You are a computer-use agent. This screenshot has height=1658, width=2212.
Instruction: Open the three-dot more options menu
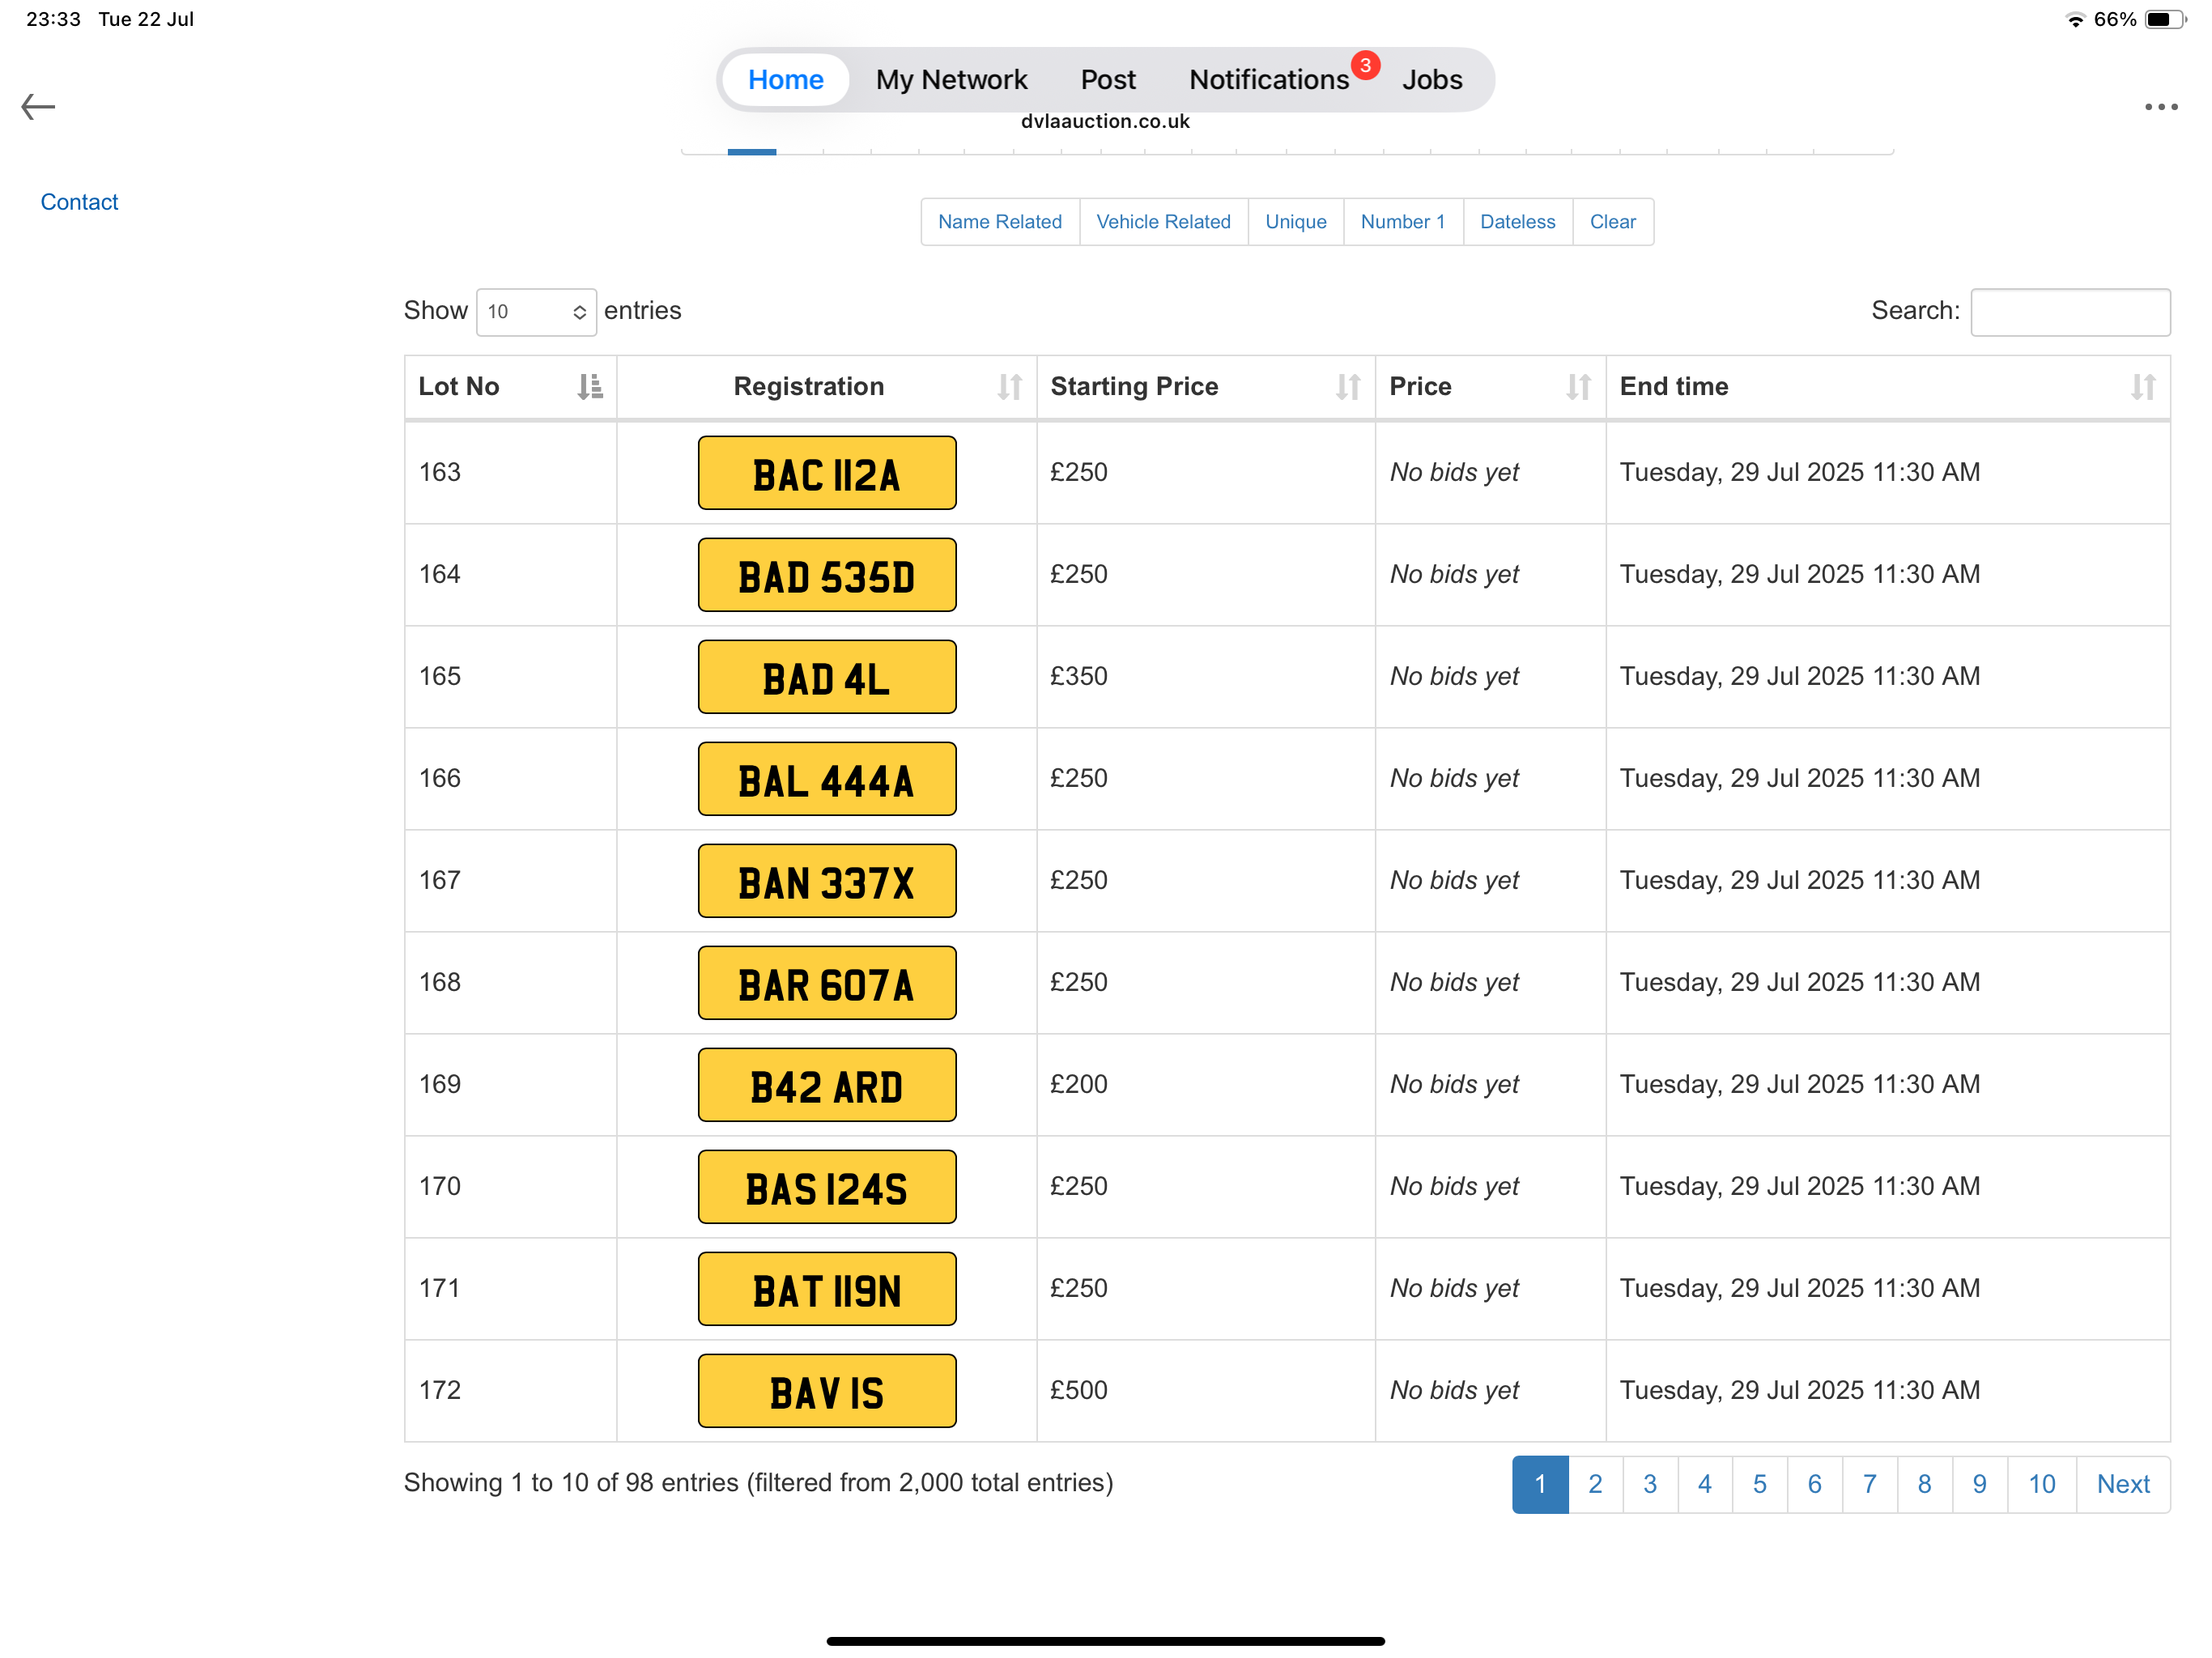(2160, 107)
